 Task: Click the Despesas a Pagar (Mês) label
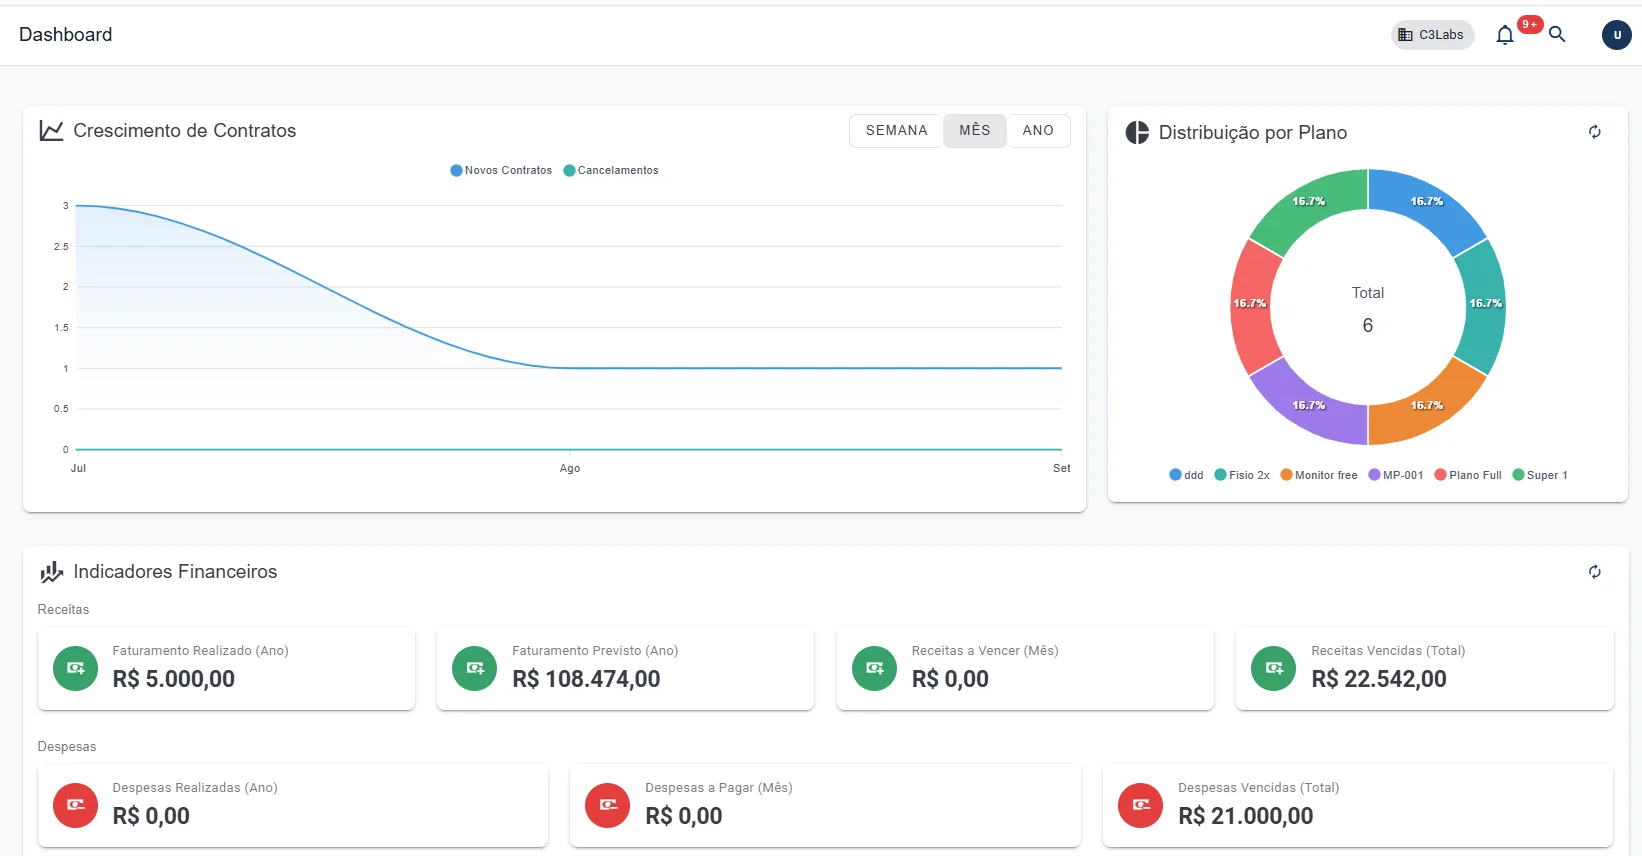pyautogui.click(x=719, y=788)
